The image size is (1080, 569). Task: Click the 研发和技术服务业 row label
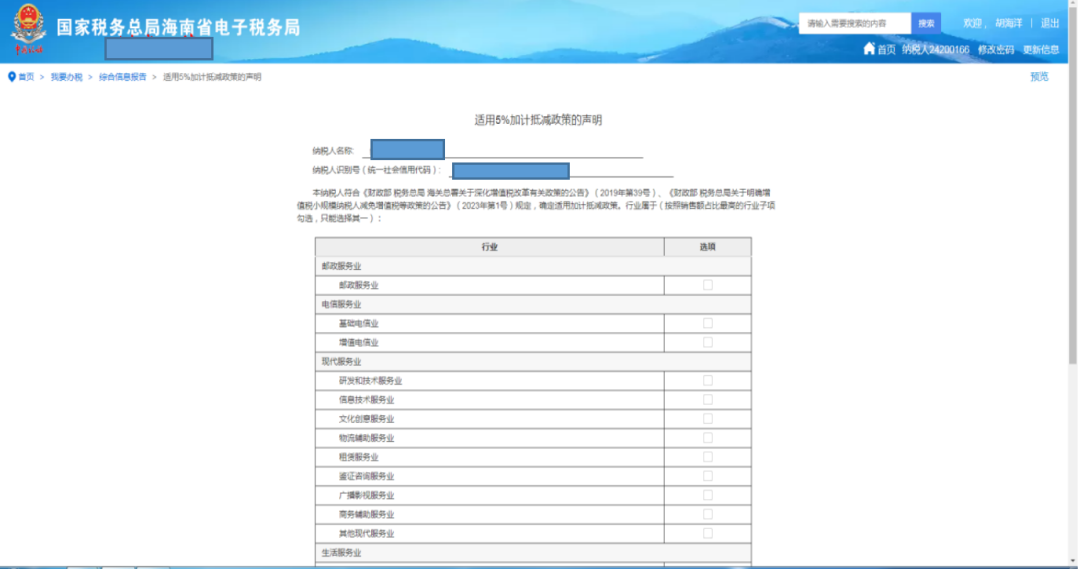click(x=370, y=380)
